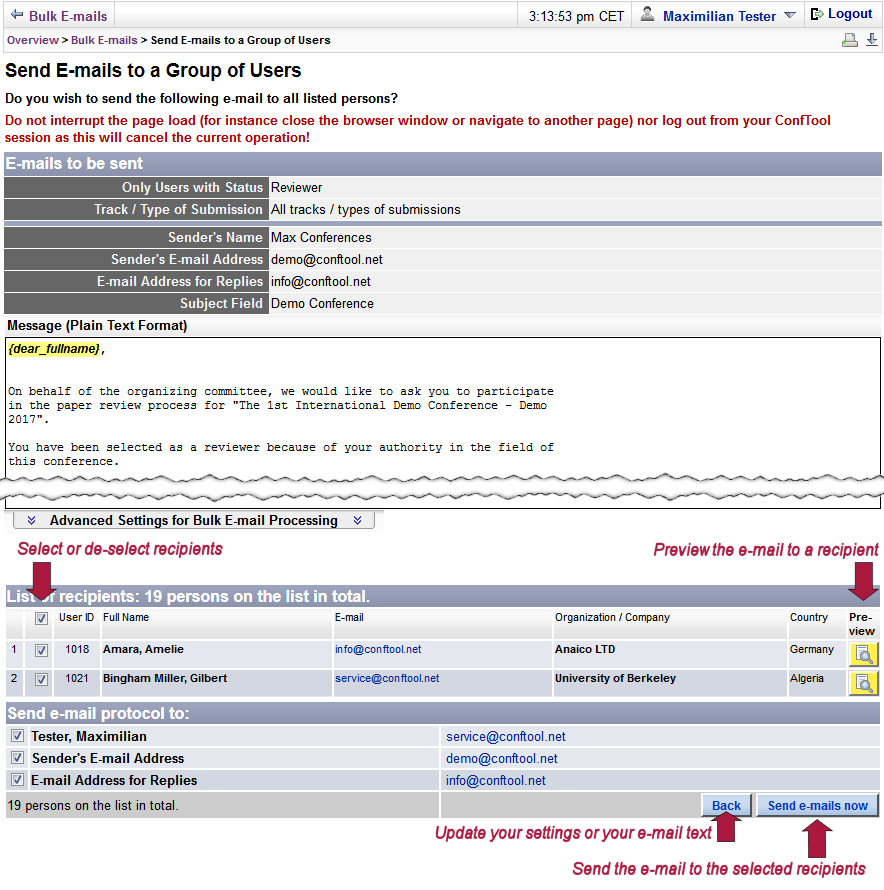This screenshot has height=890, width=884.
Task: Click the E-mail column header
Action: [x=349, y=618]
